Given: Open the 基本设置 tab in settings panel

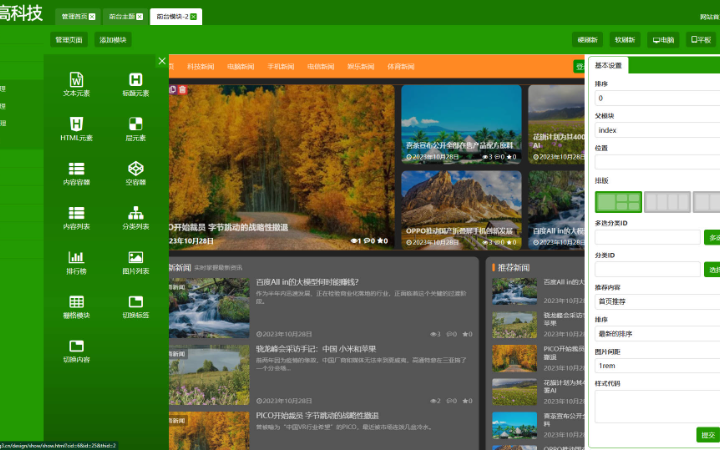Looking at the screenshot, I should pyautogui.click(x=609, y=66).
